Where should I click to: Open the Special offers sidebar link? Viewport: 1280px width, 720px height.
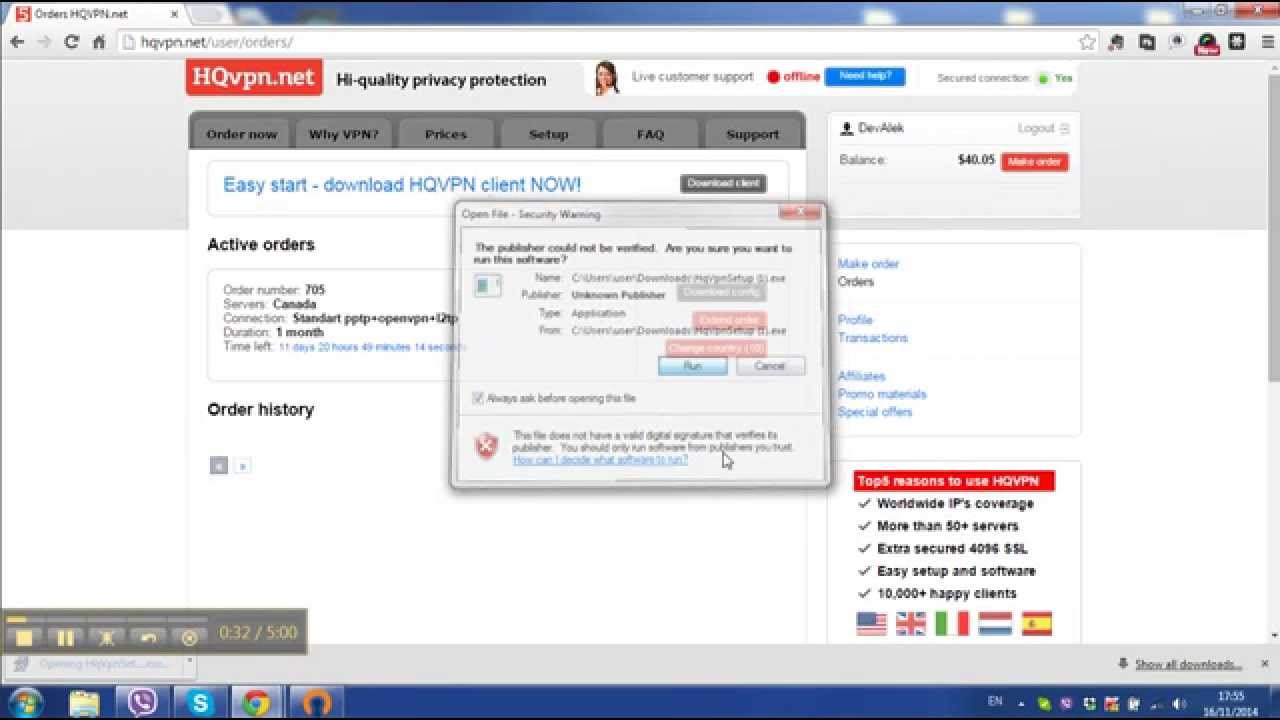pos(875,412)
